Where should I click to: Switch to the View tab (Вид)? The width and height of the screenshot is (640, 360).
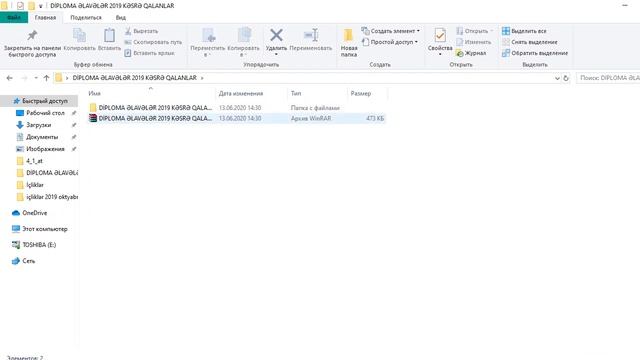120,18
